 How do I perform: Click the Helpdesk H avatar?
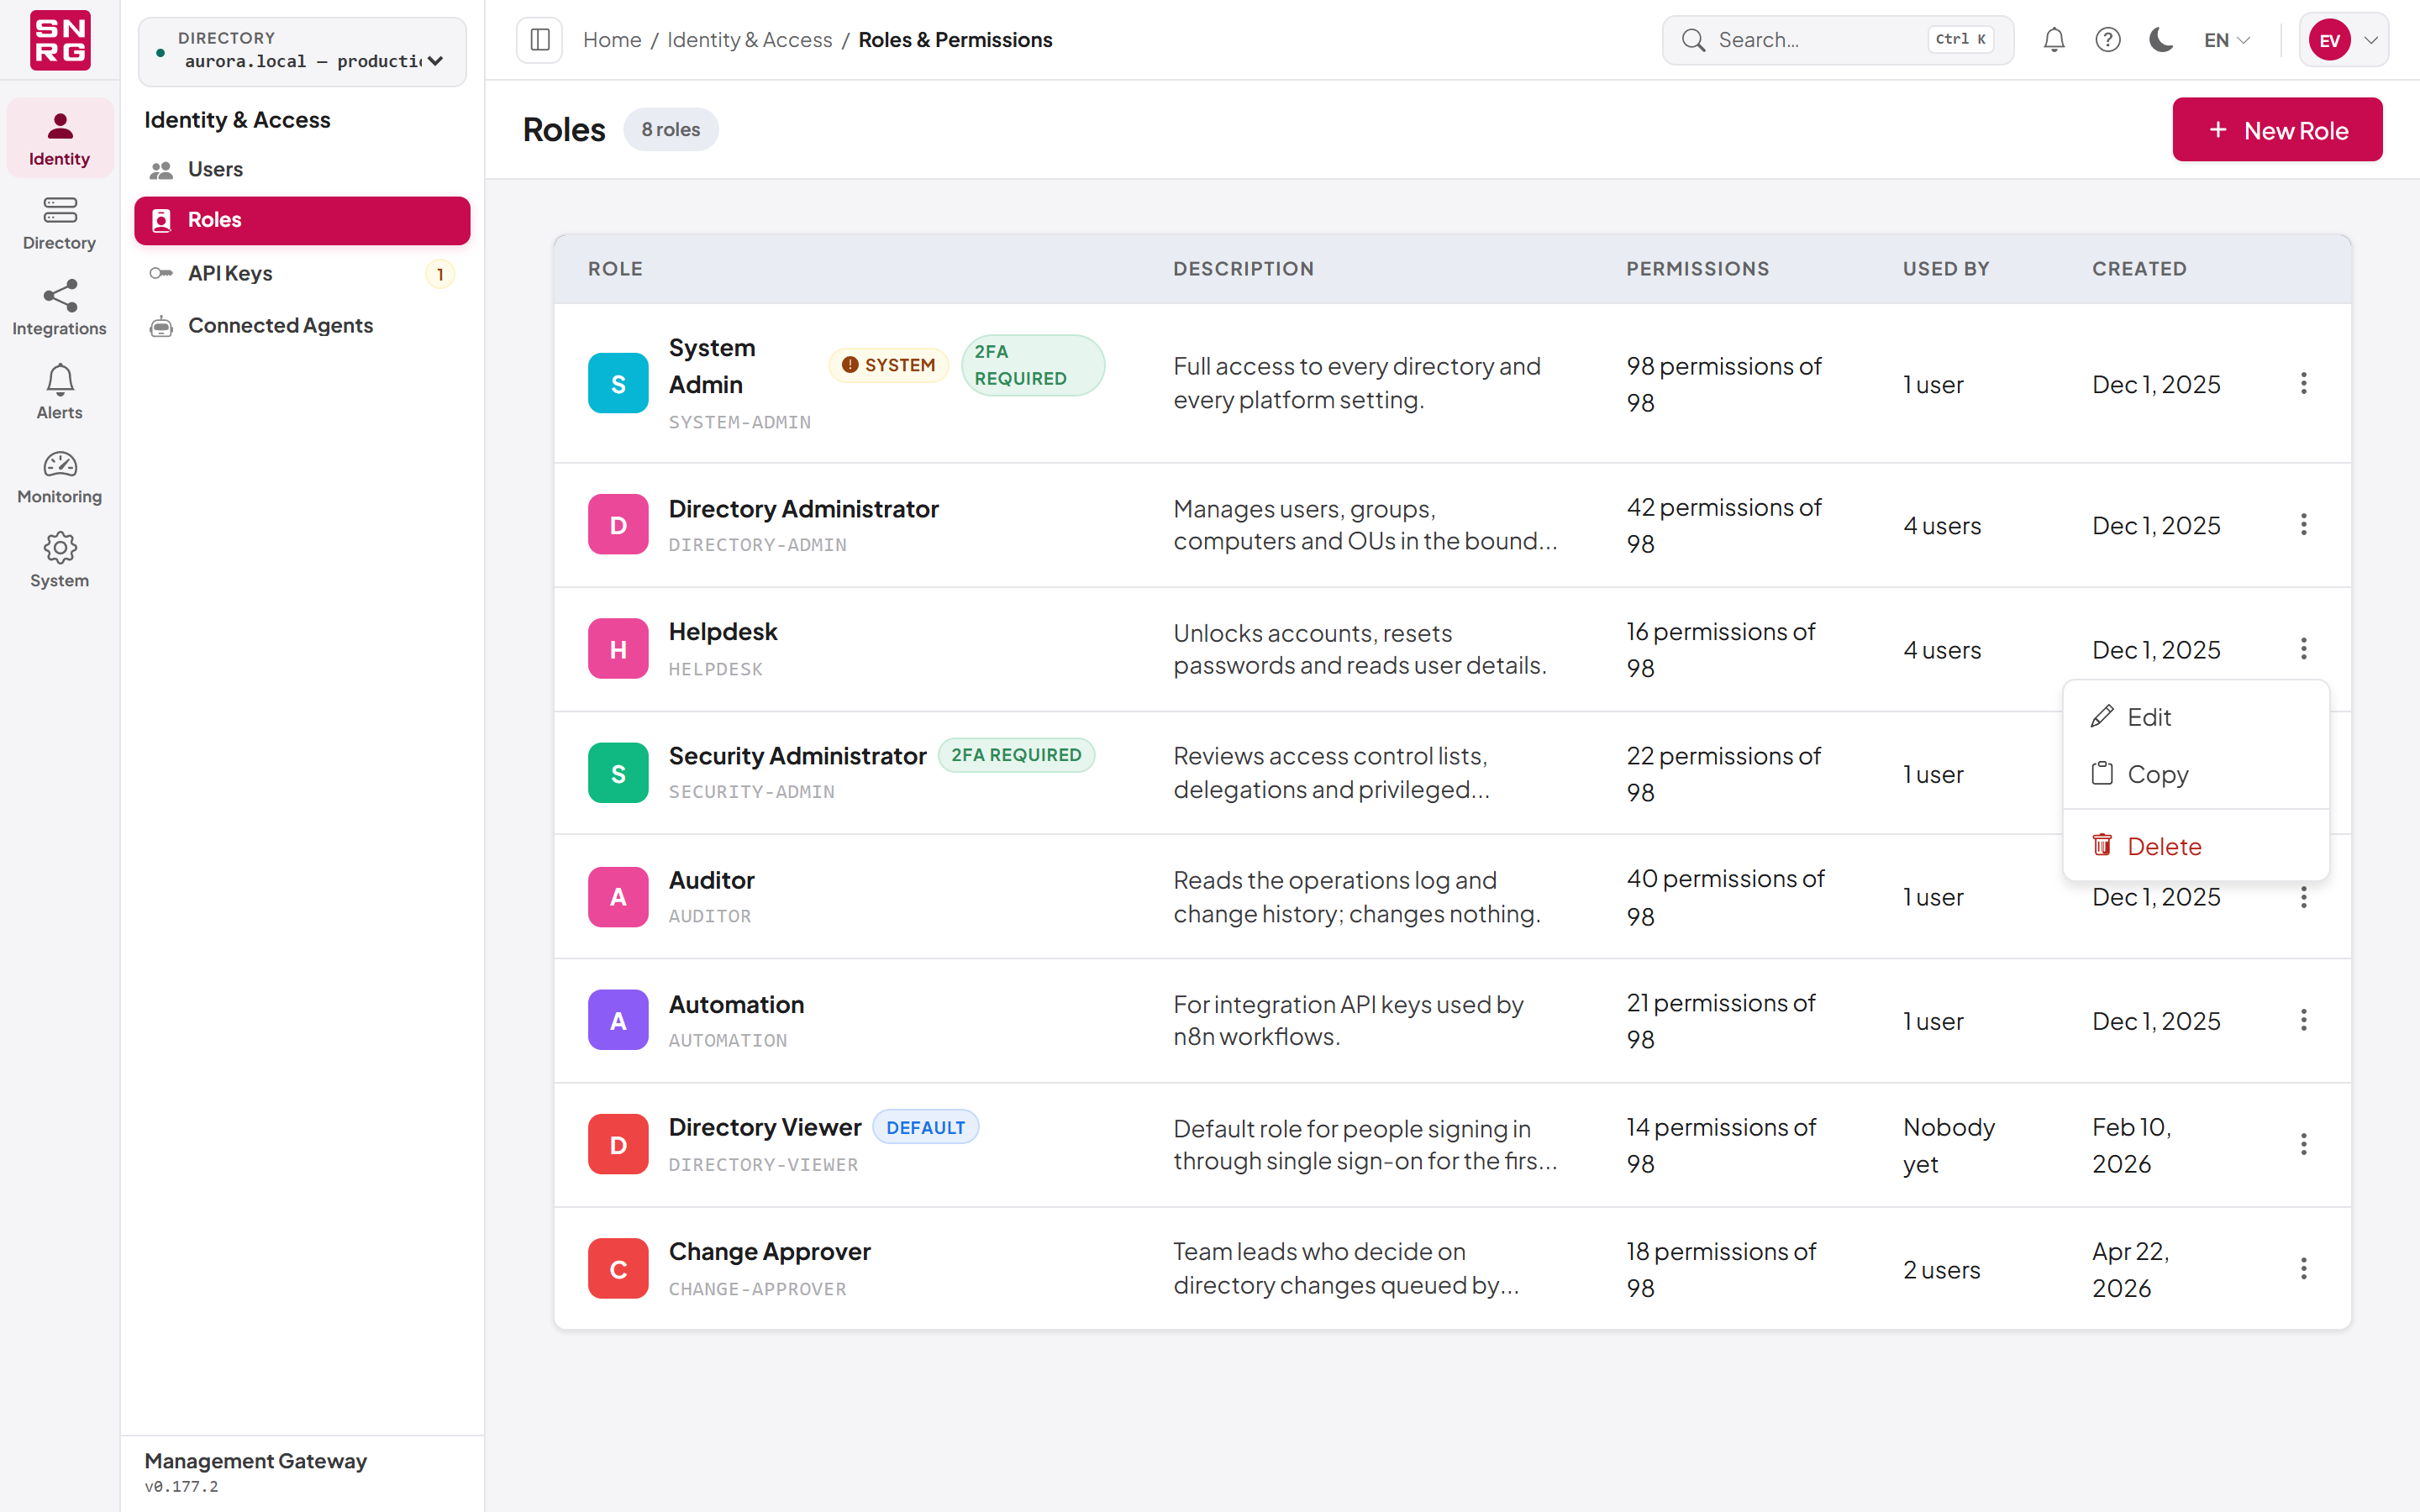(618, 649)
